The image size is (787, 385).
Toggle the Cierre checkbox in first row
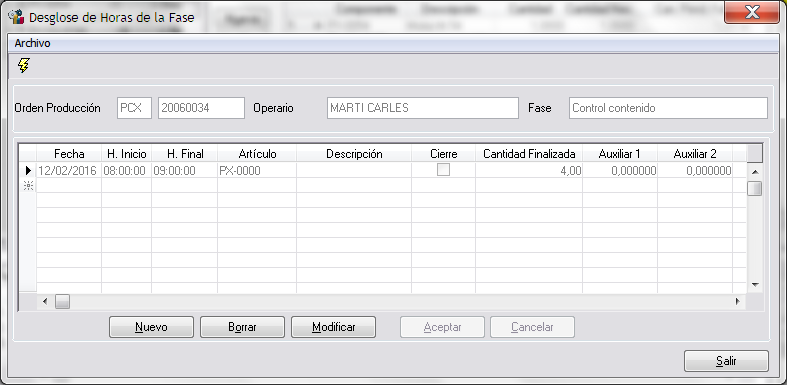[x=443, y=170]
